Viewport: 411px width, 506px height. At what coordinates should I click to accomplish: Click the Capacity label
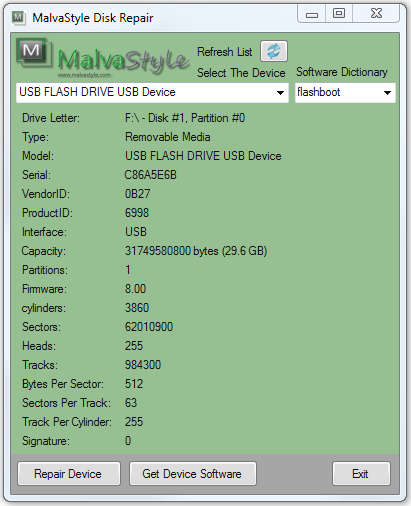click(44, 251)
